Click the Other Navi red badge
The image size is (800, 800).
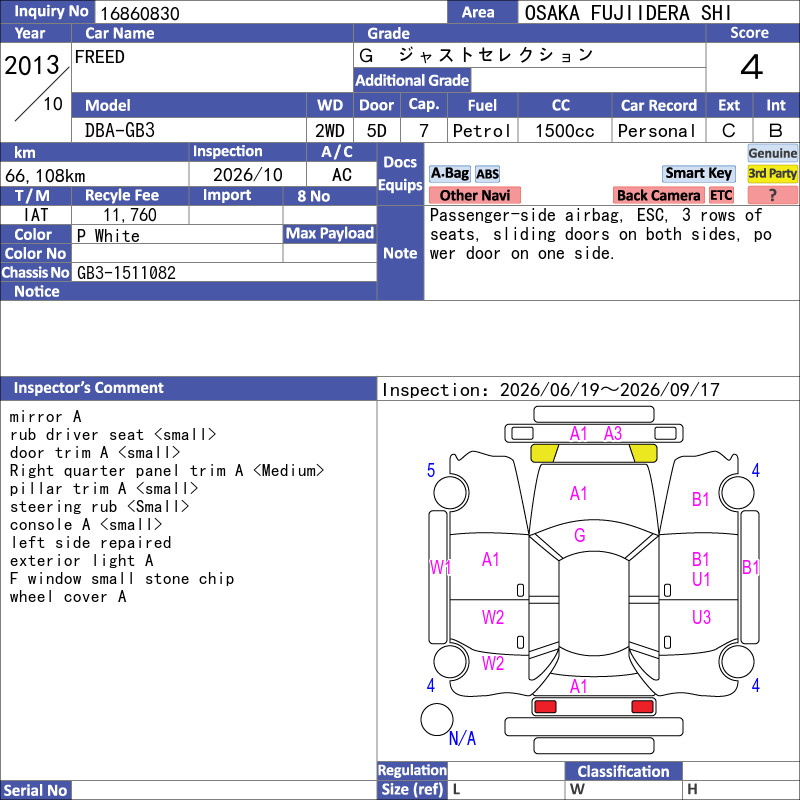tap(474, 195)
